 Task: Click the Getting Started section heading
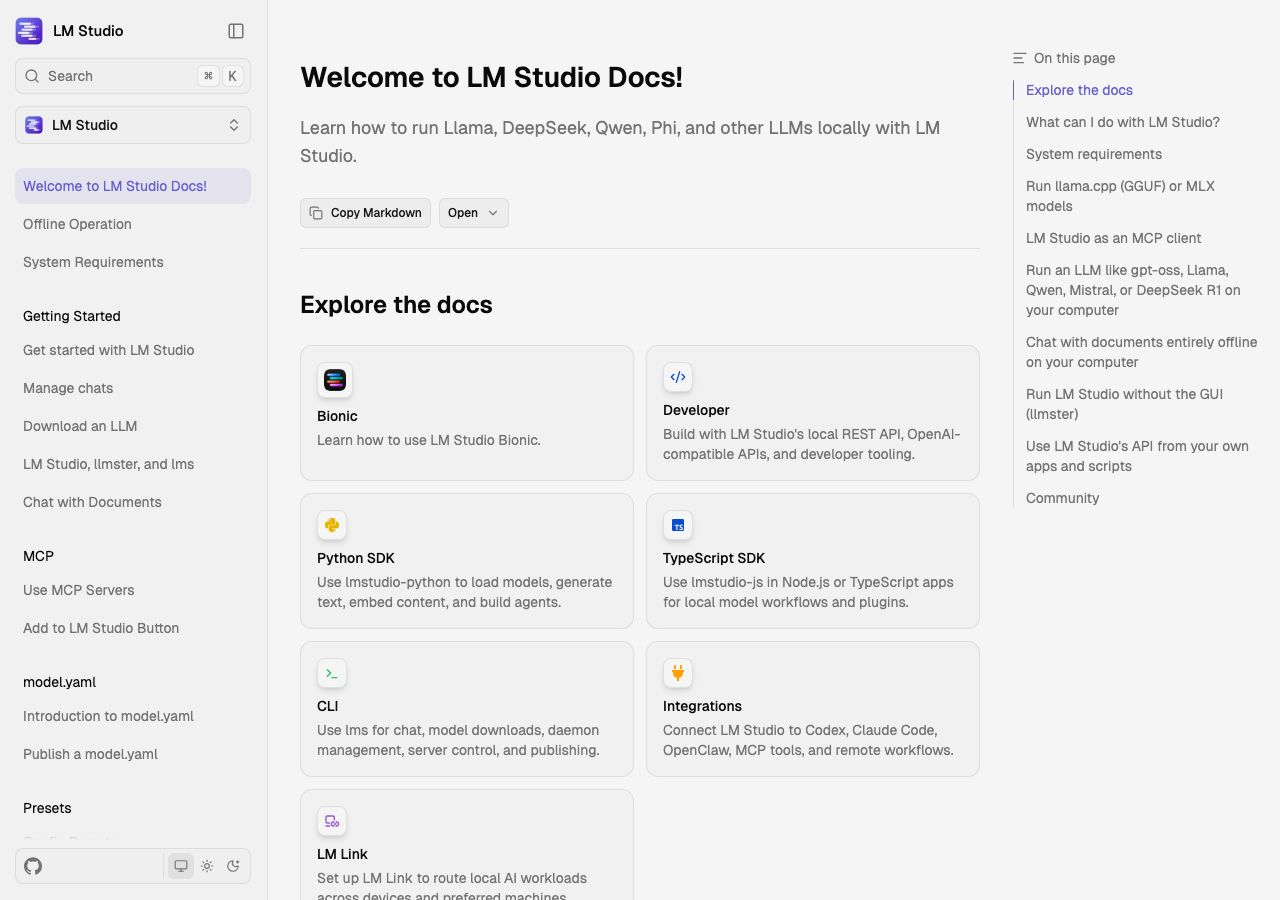click(x=72, y=316)
